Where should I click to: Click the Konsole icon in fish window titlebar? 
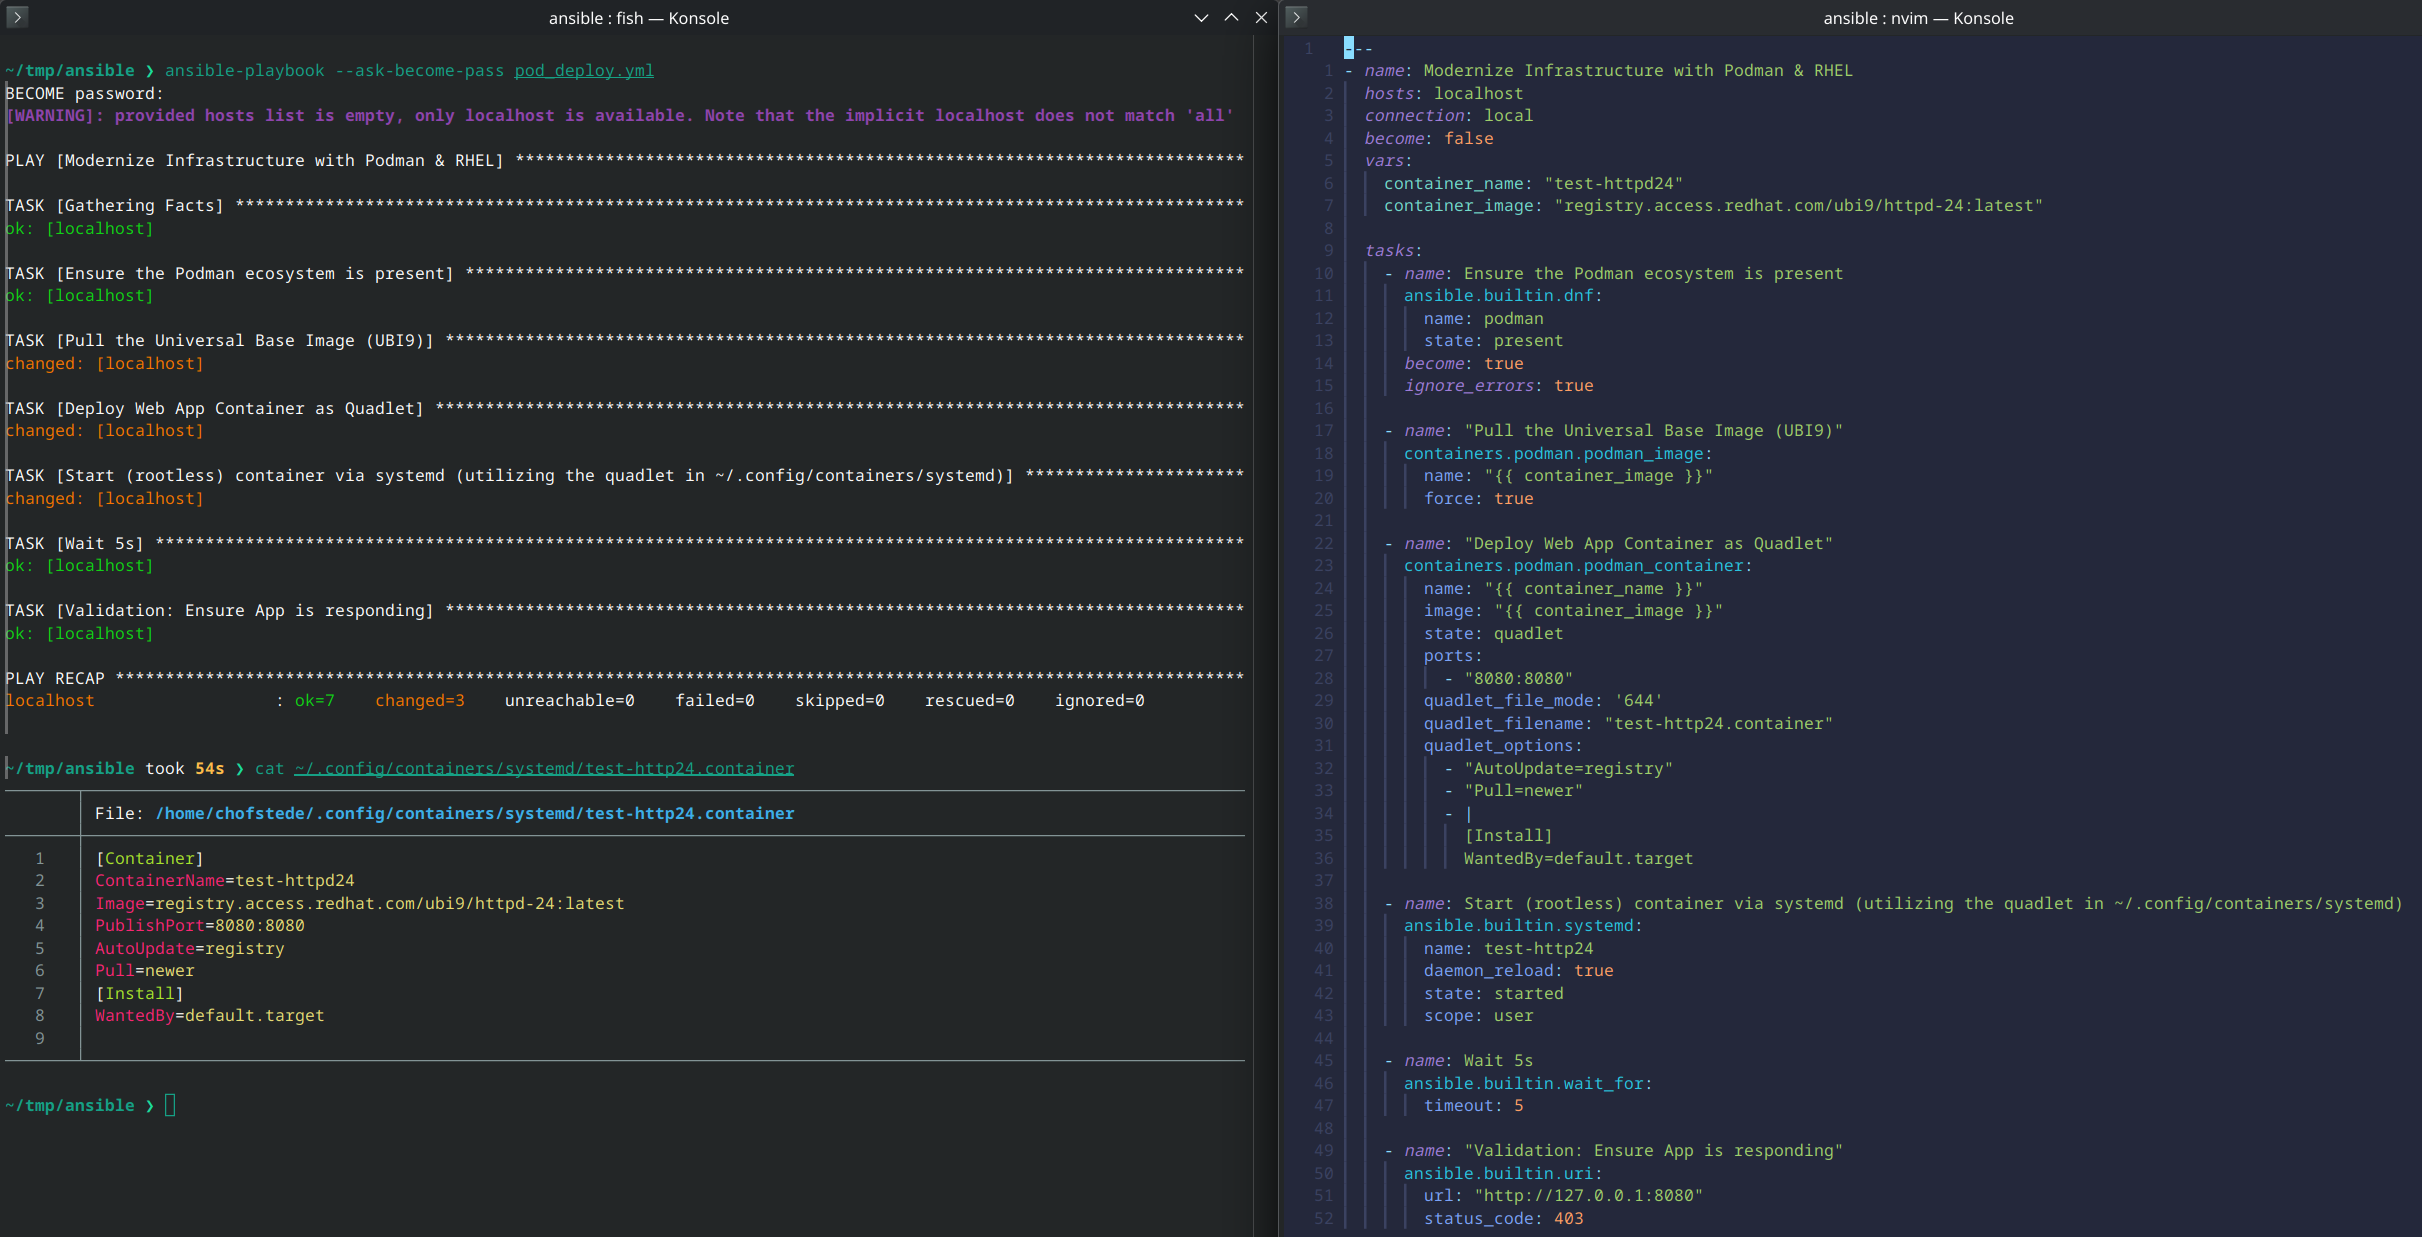(17, 17)
